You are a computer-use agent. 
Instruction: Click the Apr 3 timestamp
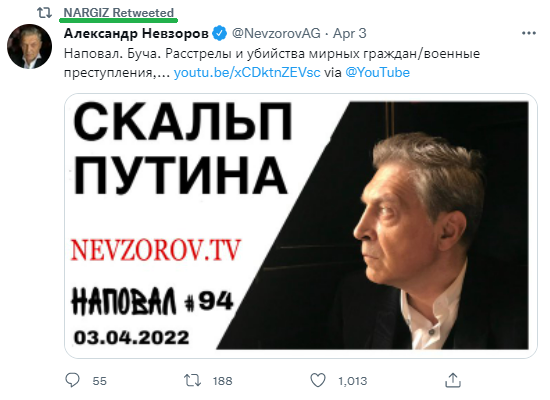coord(349,34)
